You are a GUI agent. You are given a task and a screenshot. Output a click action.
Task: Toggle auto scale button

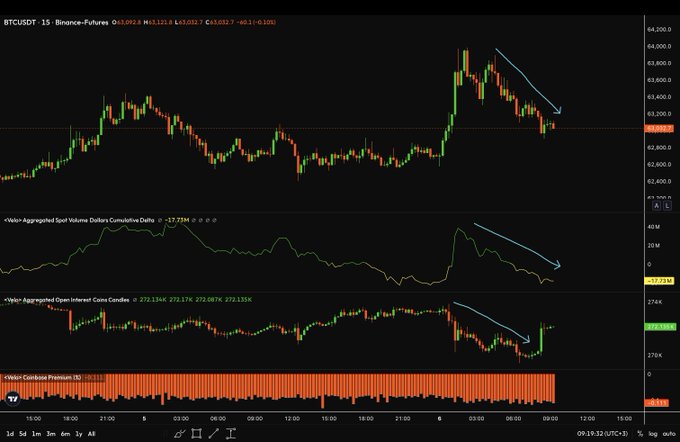669,433
